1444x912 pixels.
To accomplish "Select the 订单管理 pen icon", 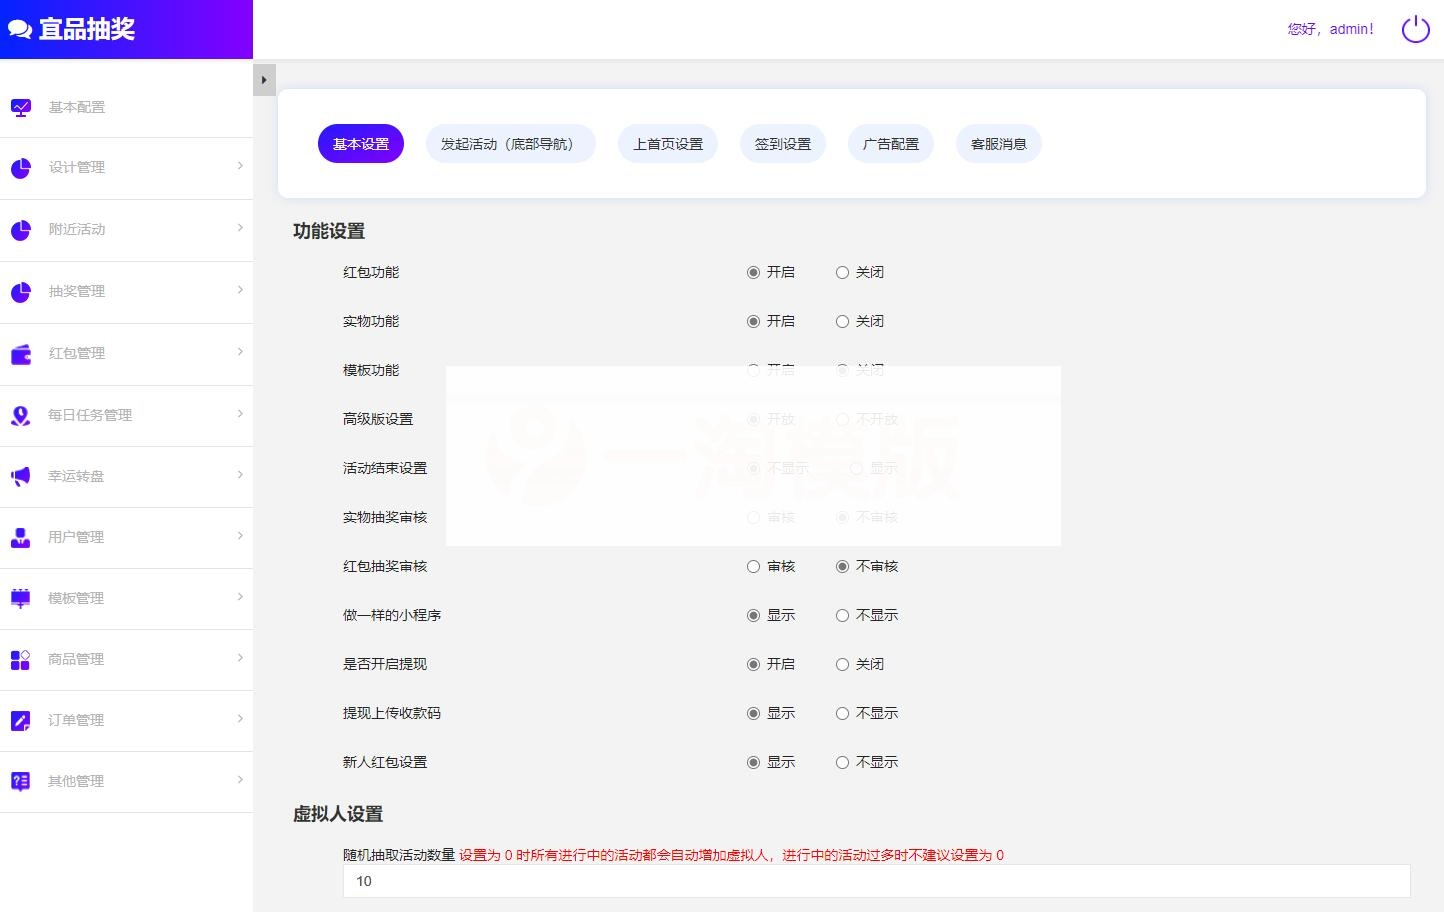I will [21, 720].
